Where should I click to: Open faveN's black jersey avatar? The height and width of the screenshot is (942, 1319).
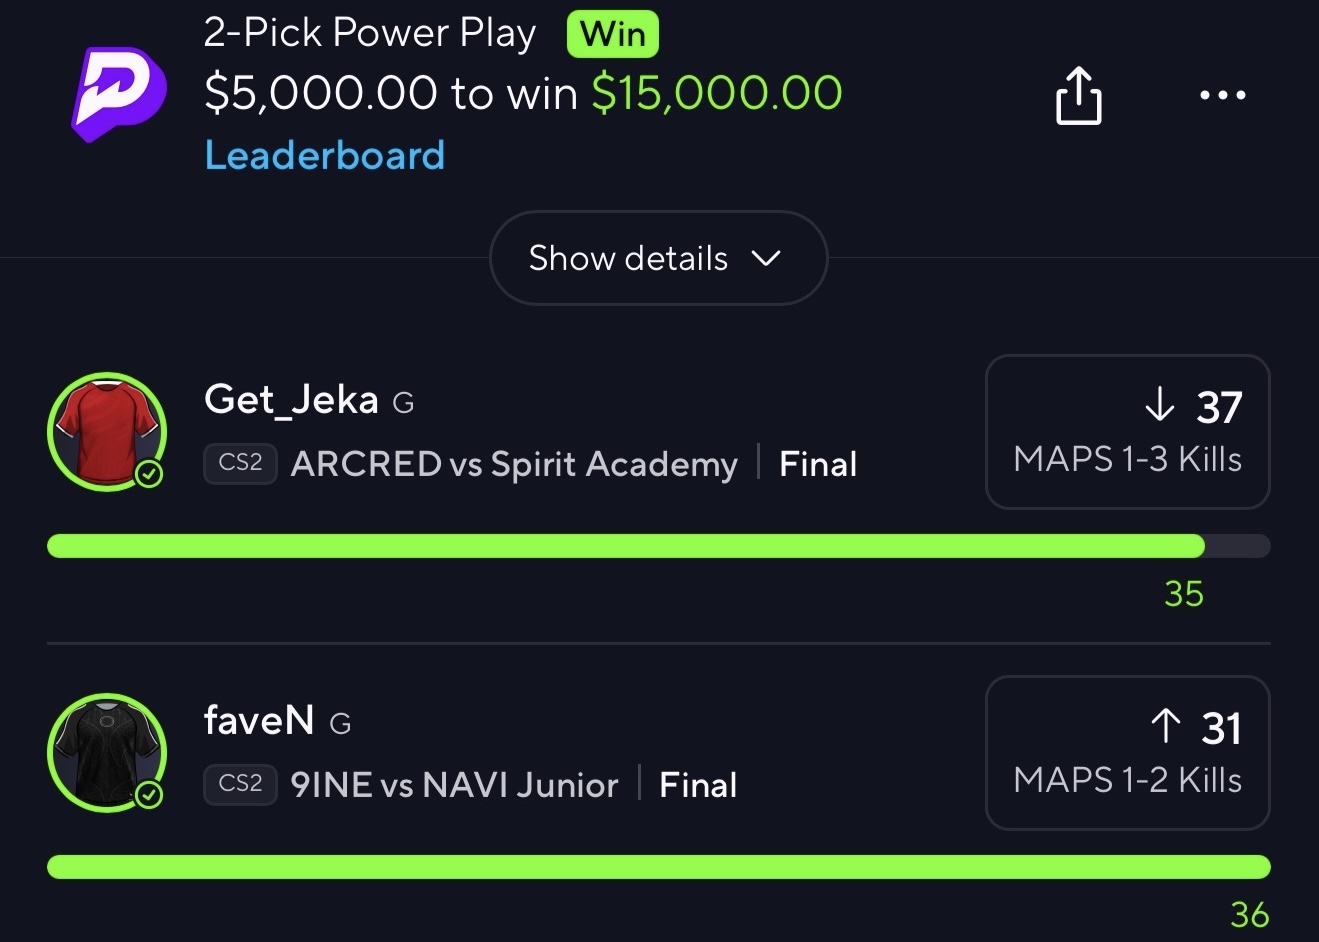pyautogui.click(x=107, y=753)
